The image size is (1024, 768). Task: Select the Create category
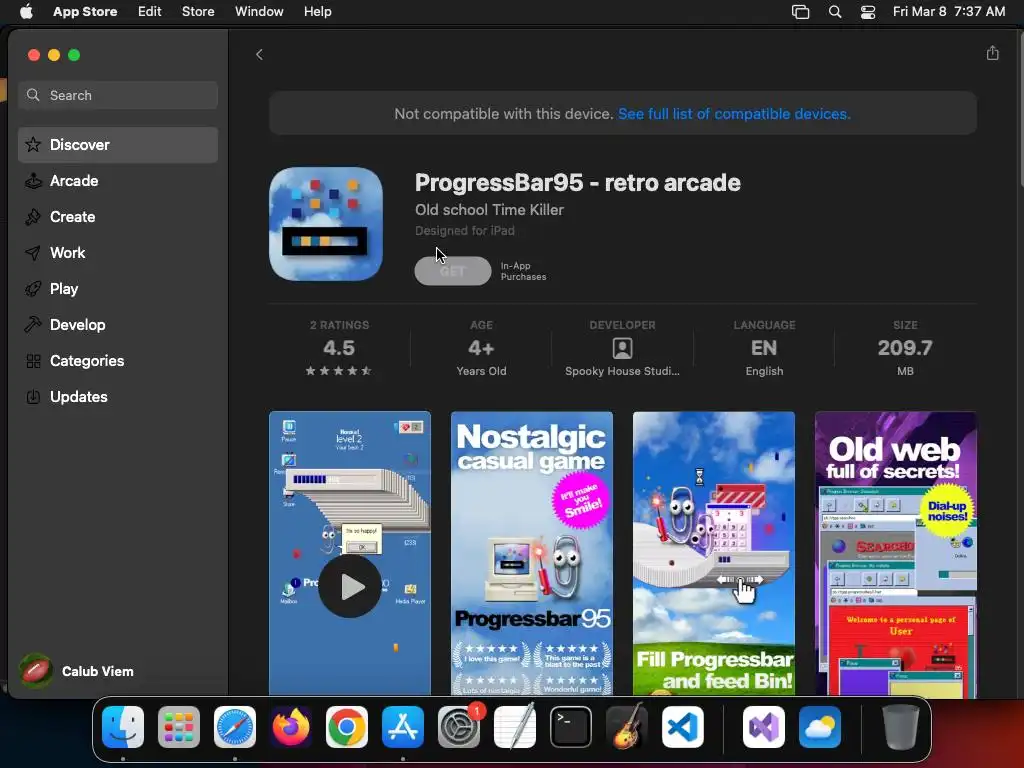[118, 217]
